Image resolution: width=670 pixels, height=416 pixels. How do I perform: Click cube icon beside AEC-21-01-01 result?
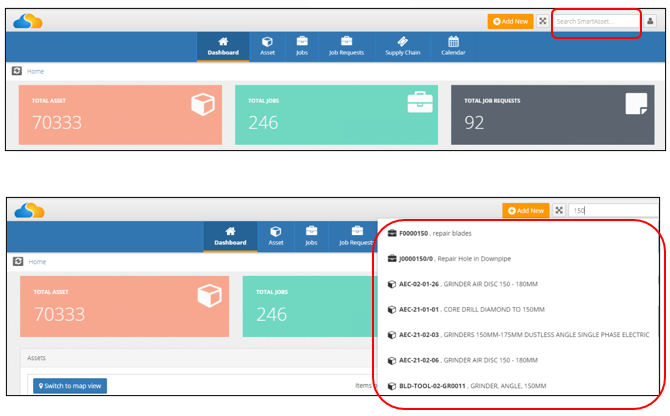pyautogui.click(x=391, y=310)
